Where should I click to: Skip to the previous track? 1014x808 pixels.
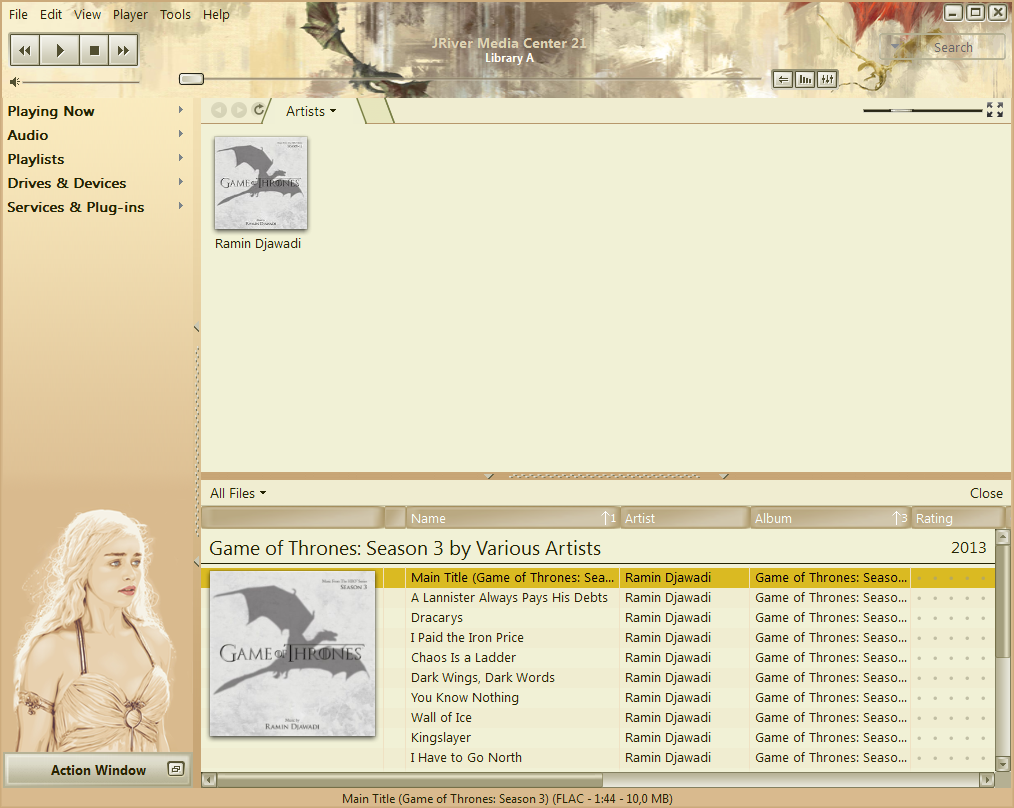tap(25, 50)
